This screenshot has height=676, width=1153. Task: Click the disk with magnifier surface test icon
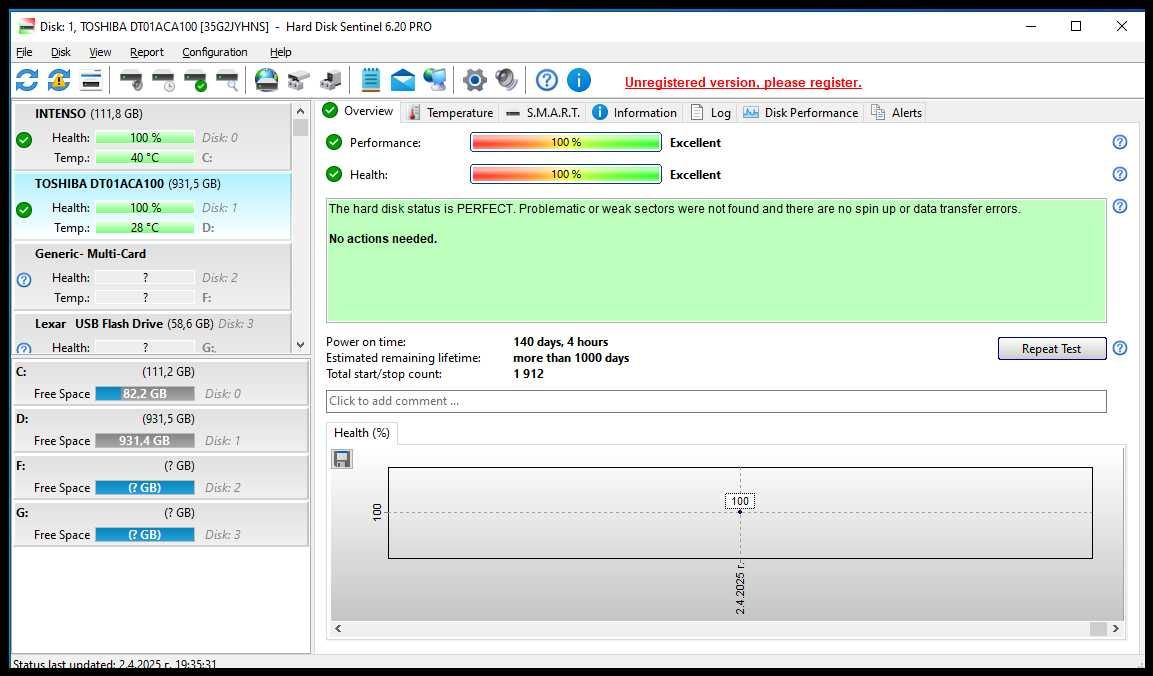pos(227,79)
